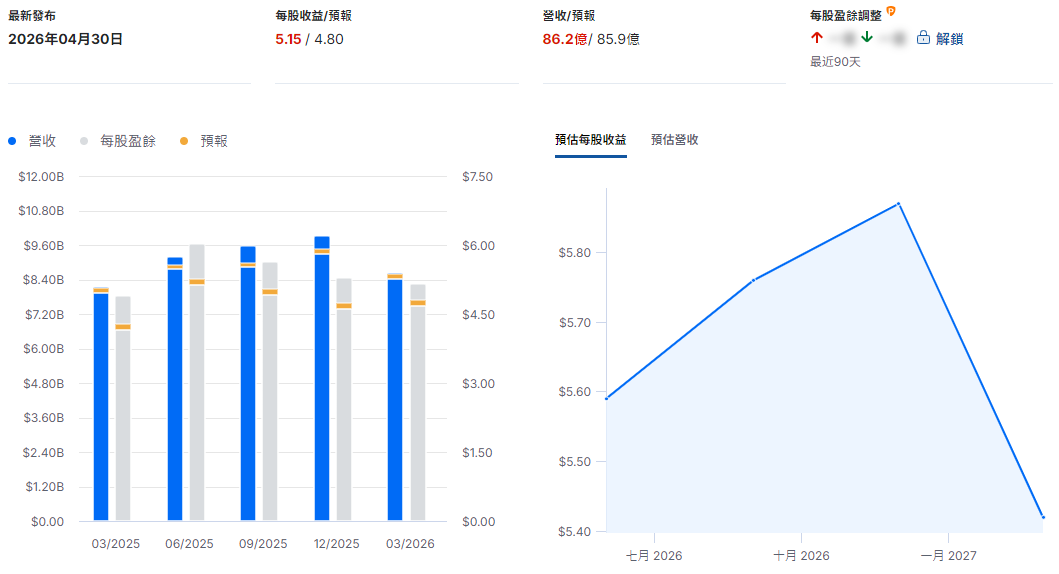Viewport: 1059px width, 574px height.
Task: Click the 每股收益/預報 heading
Action: tap(313, 16)
